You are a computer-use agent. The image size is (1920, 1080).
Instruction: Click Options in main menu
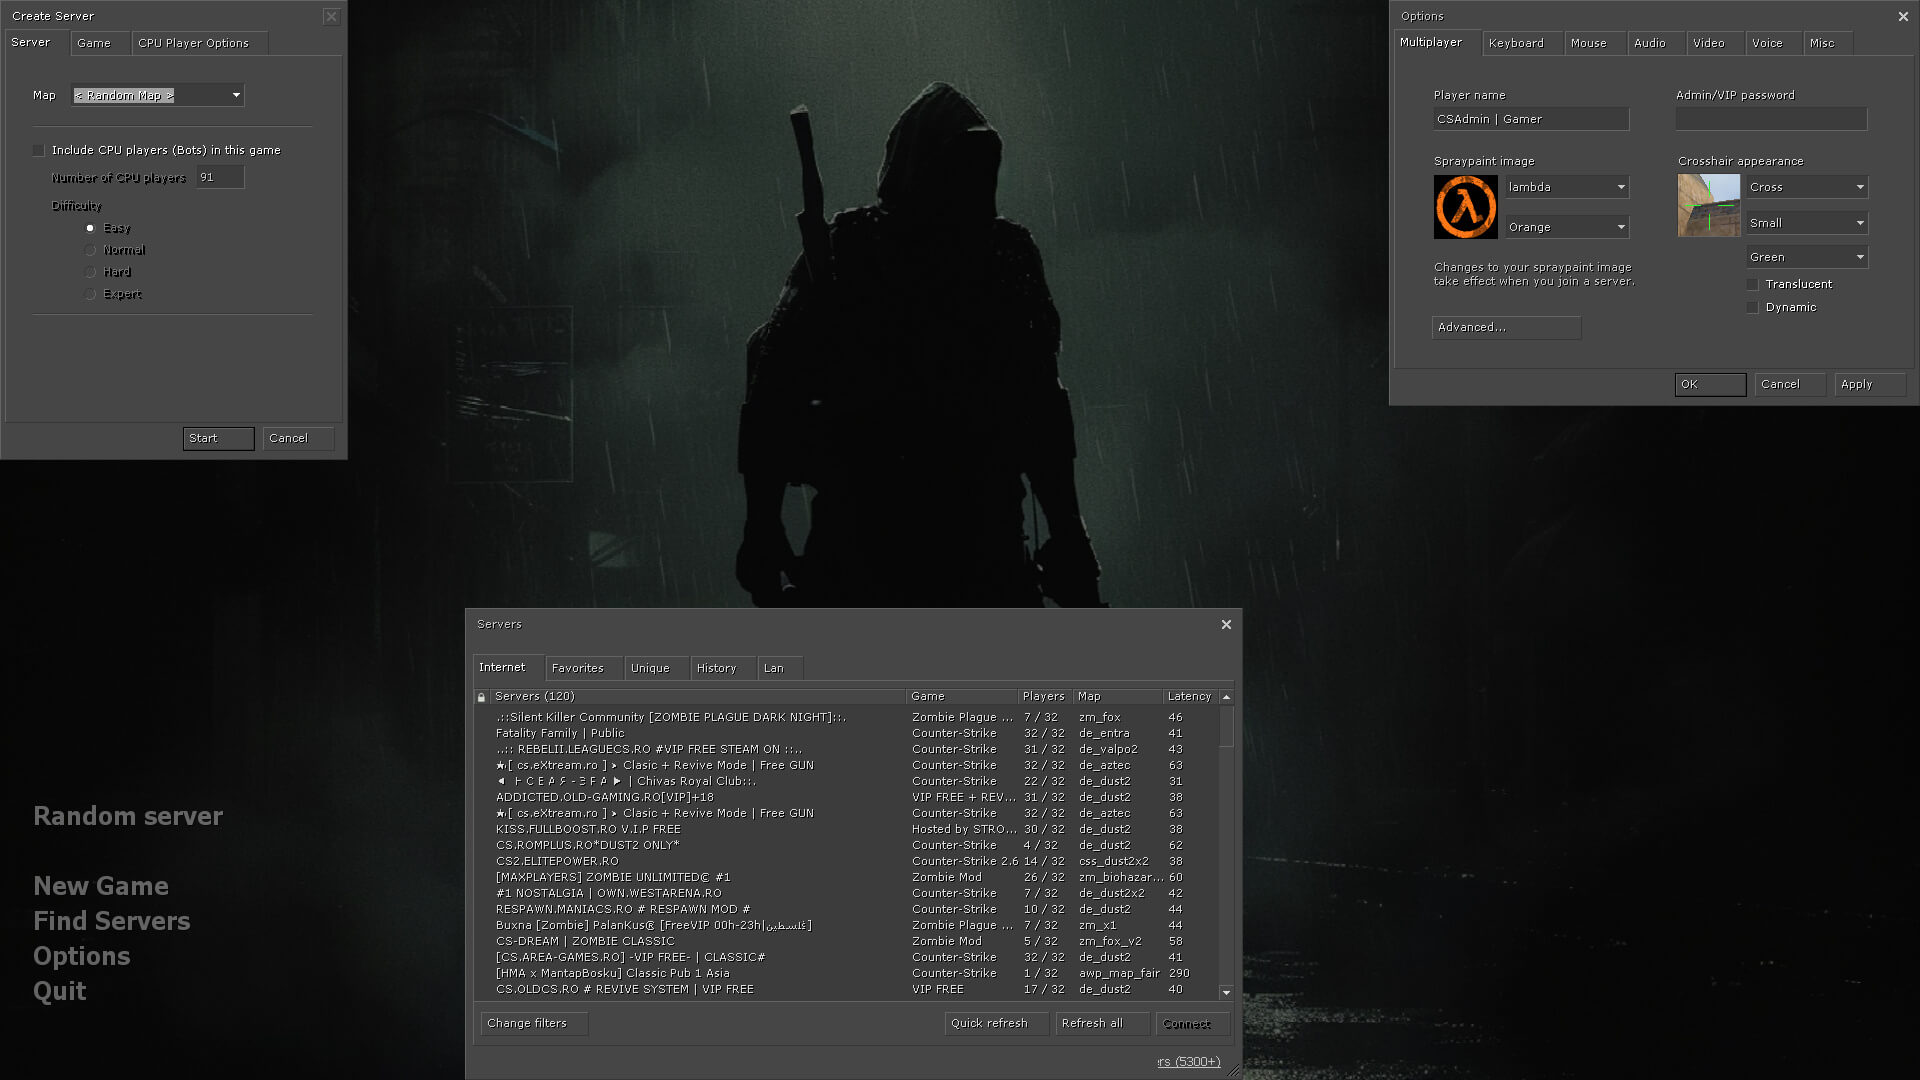(x=82, y=957)
